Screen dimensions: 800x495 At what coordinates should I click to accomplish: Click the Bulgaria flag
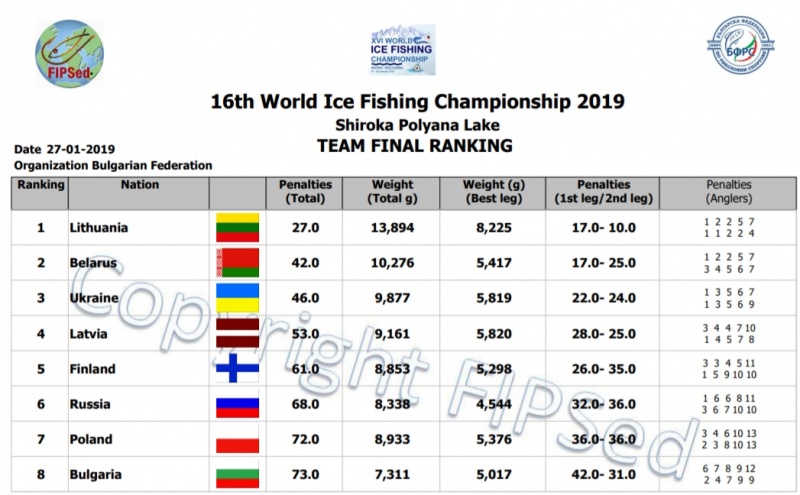238,474
